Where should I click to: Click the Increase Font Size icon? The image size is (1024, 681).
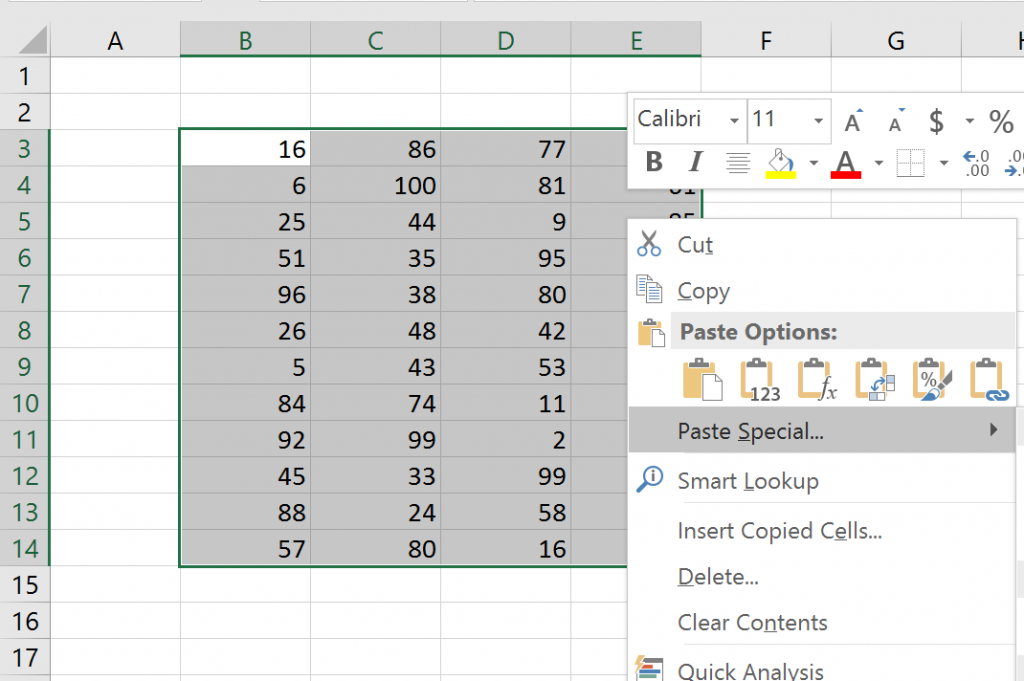point(853,121)
